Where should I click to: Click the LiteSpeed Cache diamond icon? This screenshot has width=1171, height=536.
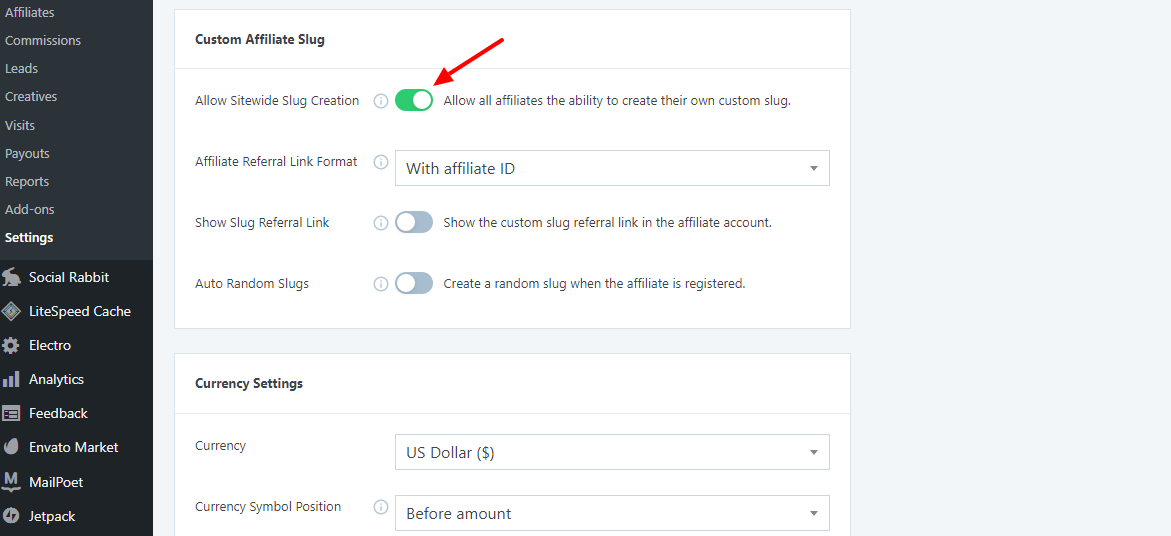[x=11, y=311]
